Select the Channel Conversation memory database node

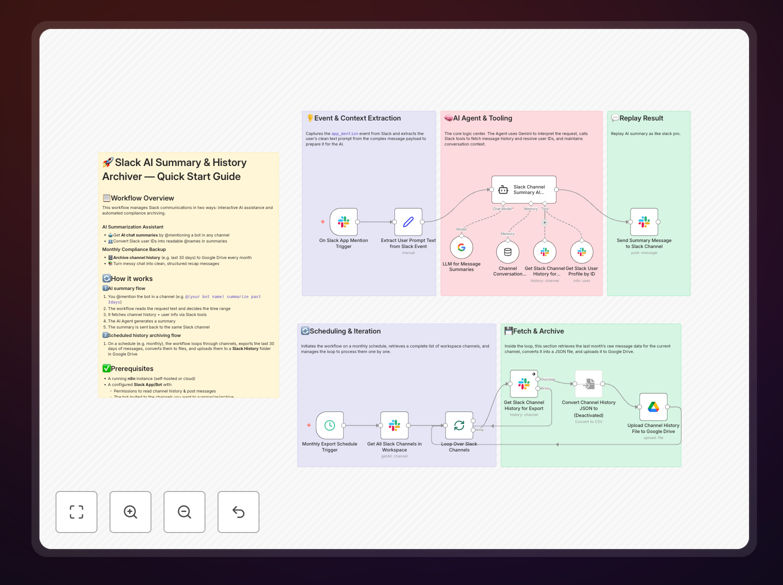point(508,252)
